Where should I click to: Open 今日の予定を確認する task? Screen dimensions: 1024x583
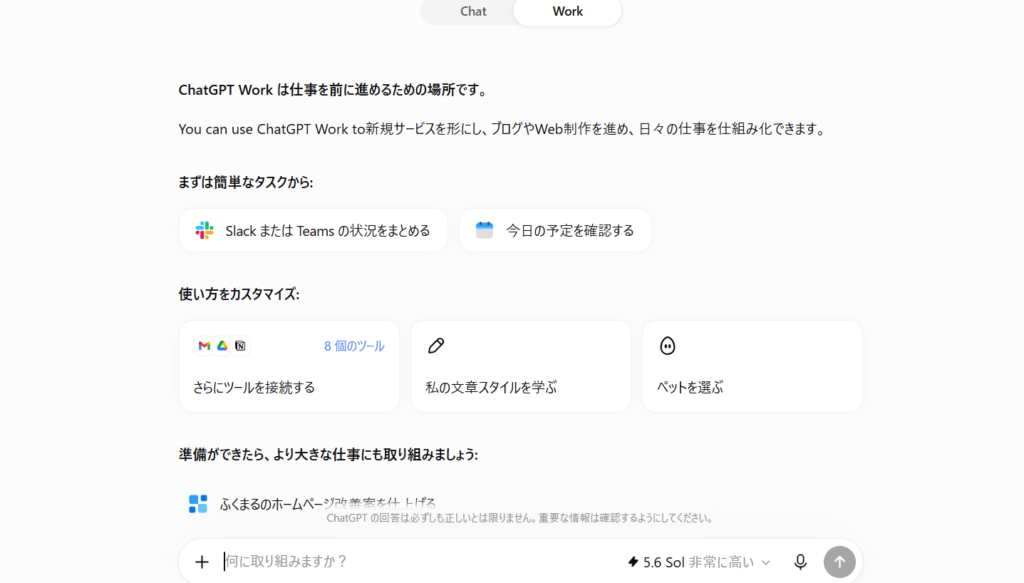[x=556, y=230]
